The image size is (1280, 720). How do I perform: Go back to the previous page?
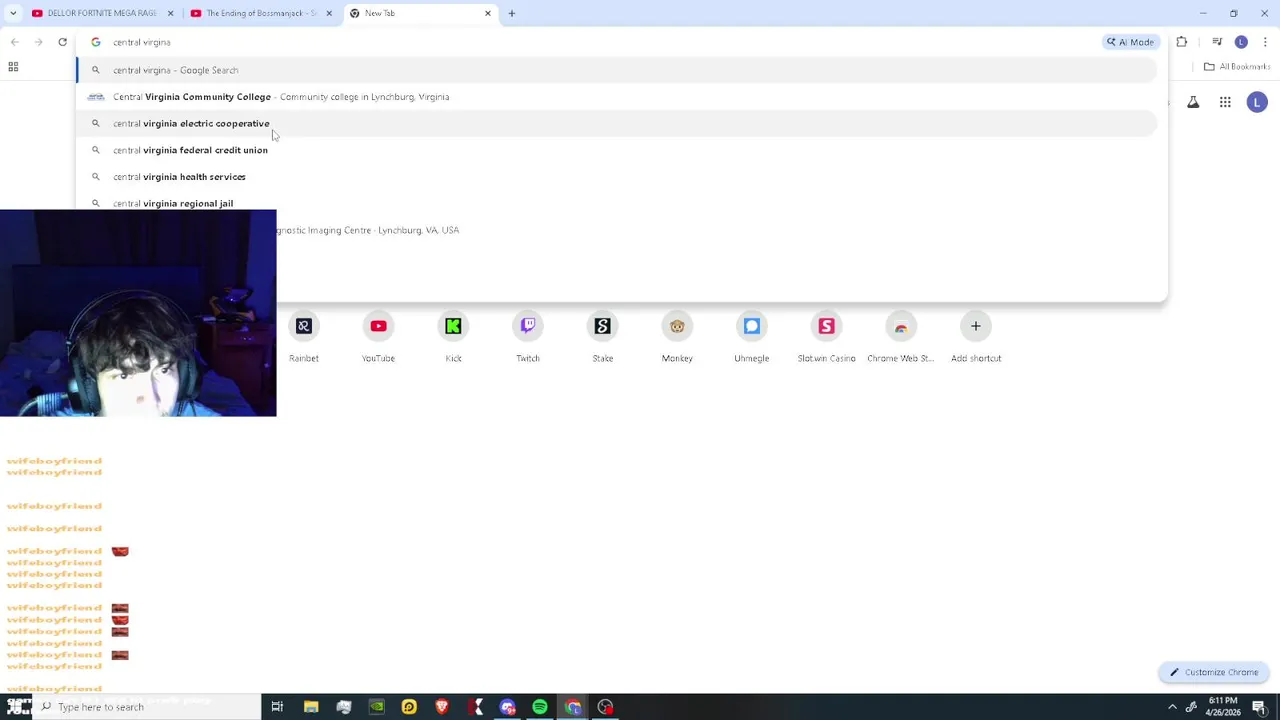coord(14,42)
